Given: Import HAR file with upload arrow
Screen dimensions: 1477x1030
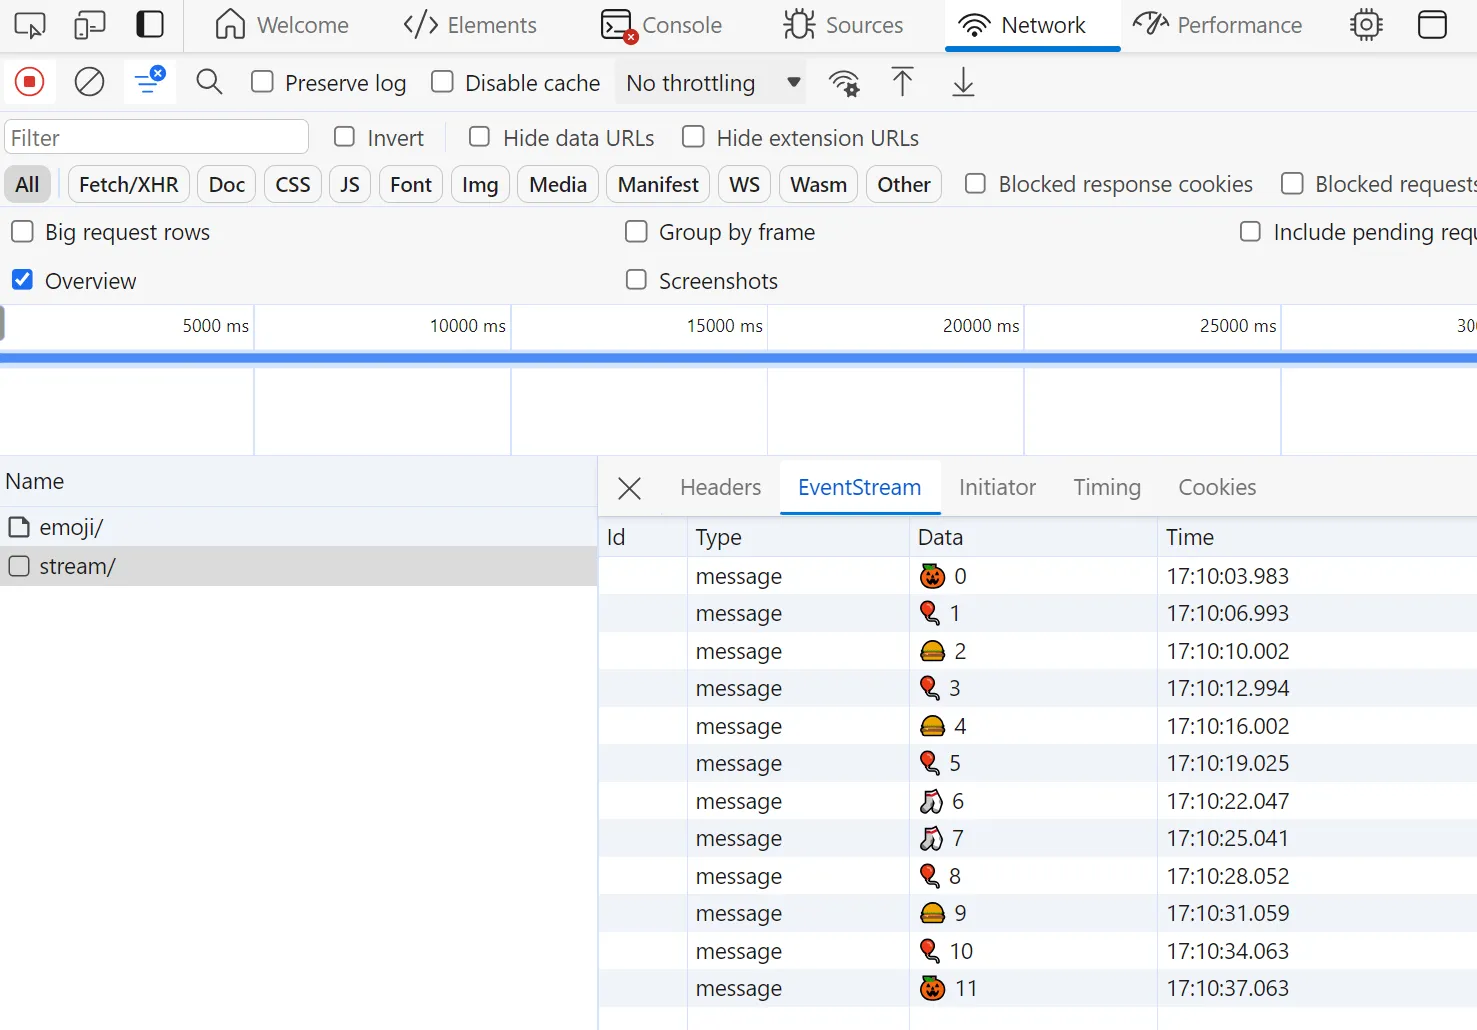Looking at the screenshot, I should (x=902, y=82).
